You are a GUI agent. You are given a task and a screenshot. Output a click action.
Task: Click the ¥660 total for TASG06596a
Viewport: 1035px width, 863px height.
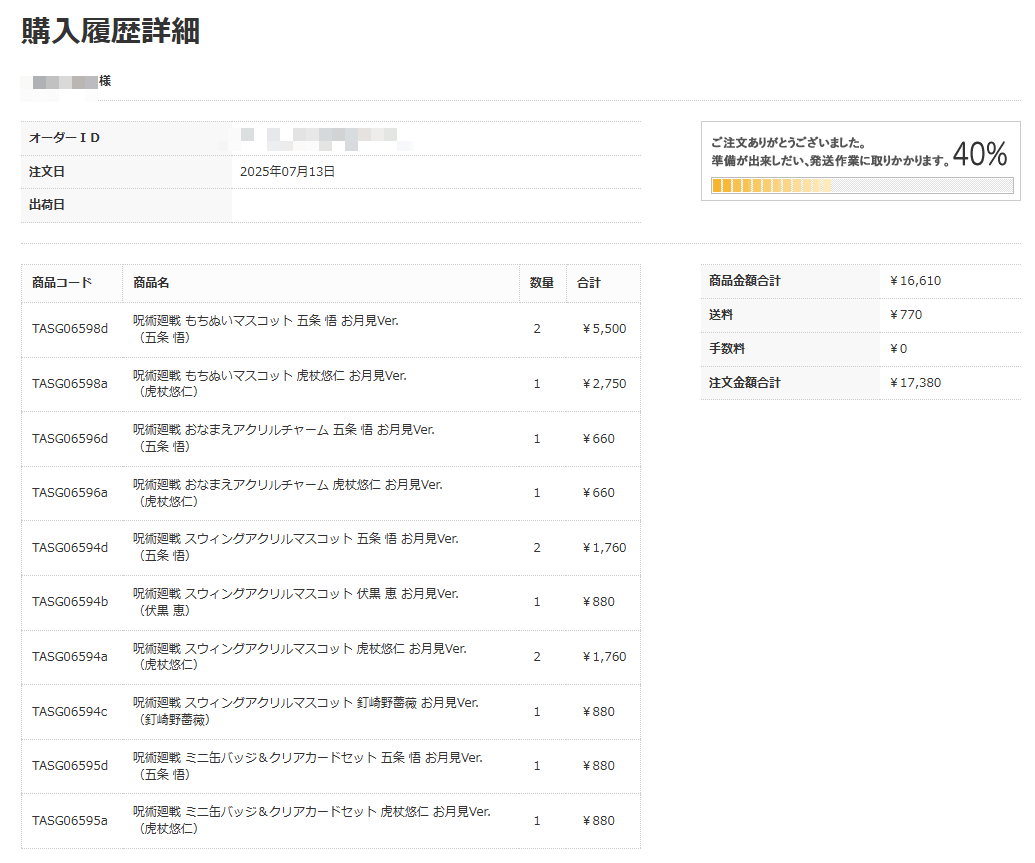click(599, 493)
